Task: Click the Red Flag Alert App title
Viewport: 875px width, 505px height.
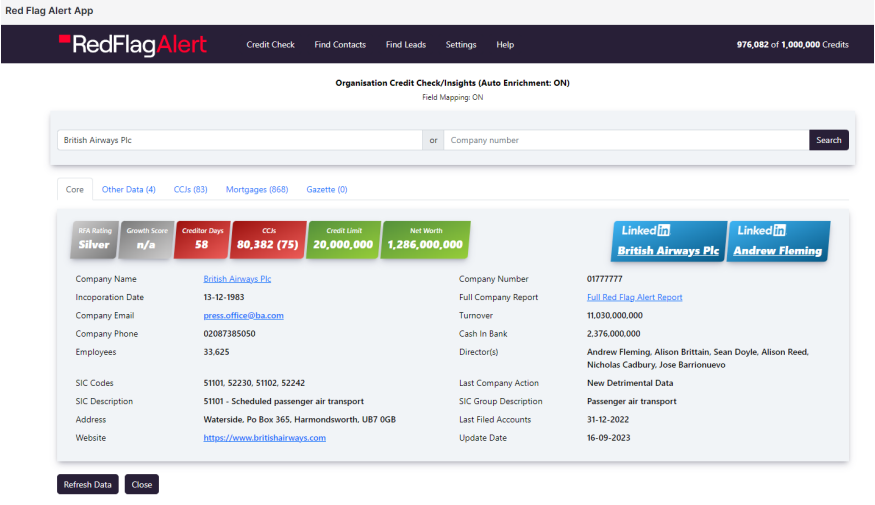Action: click(49, 11)
